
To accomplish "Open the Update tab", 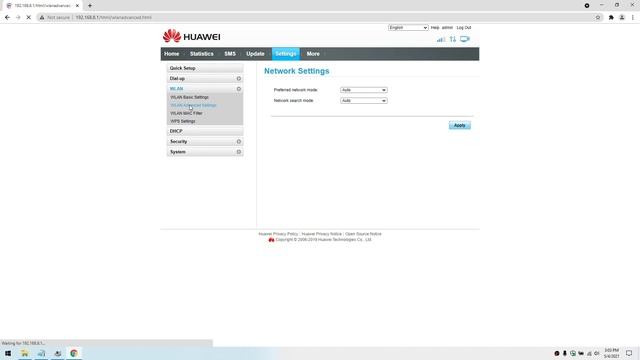I will point(256,54).
